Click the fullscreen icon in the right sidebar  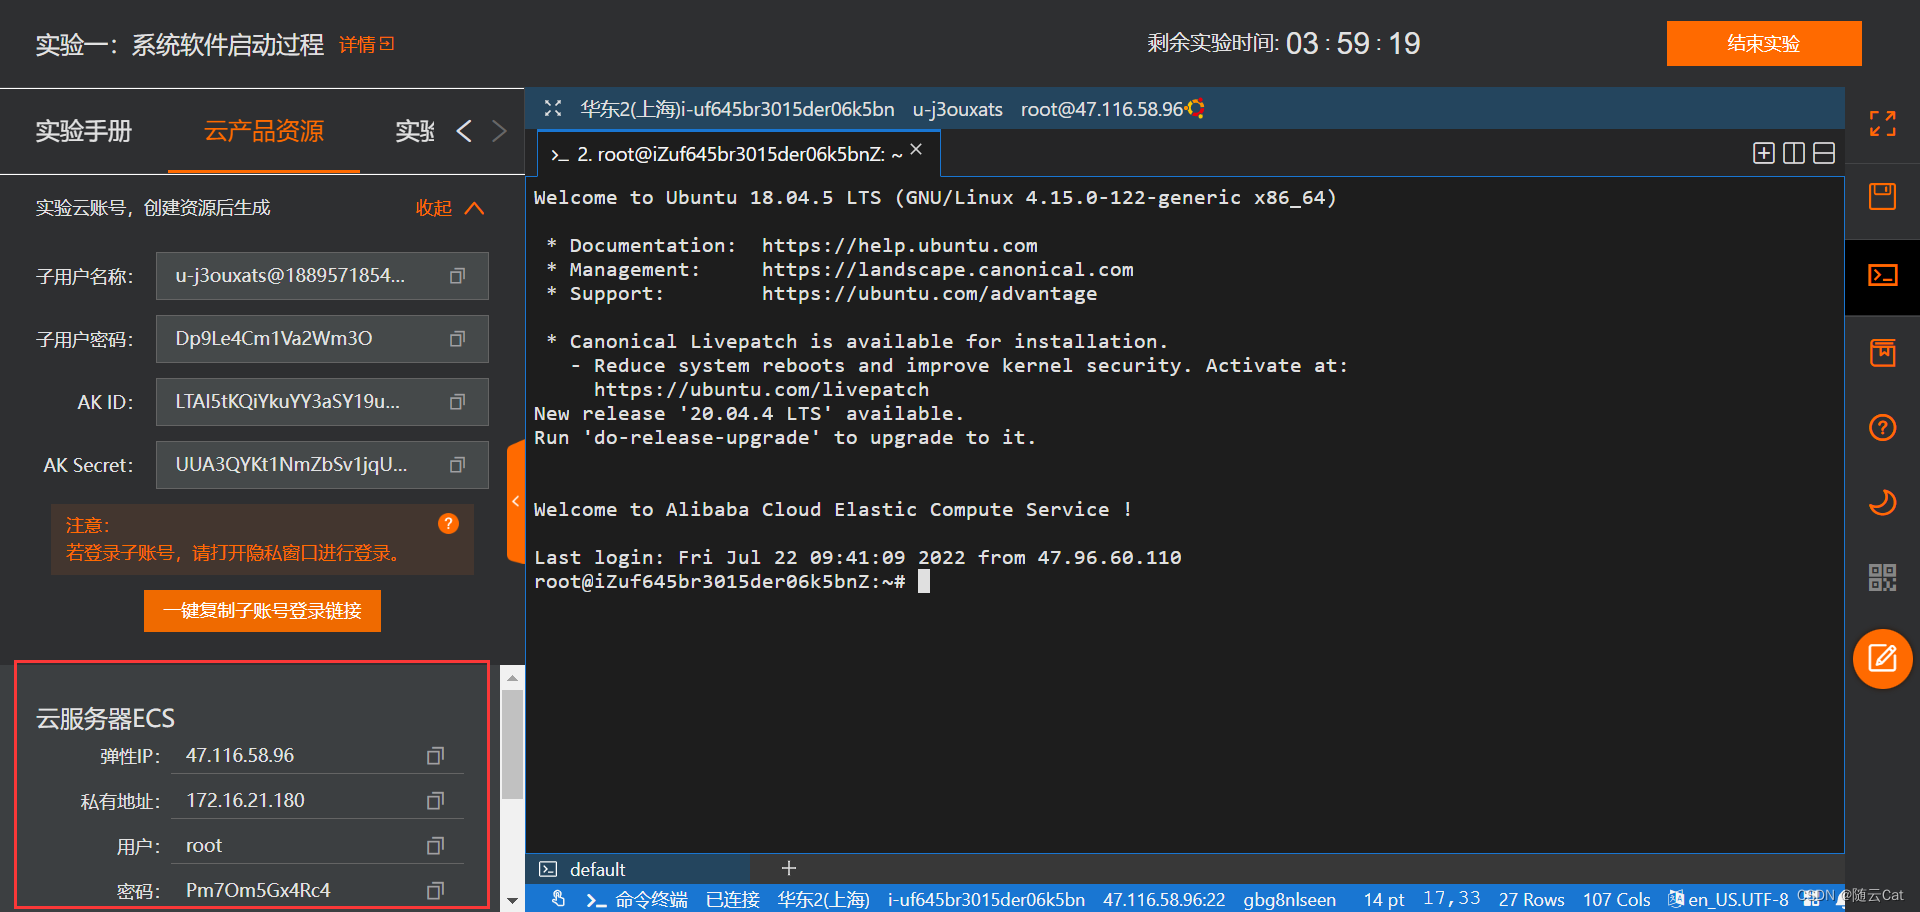pos(1882,124)
